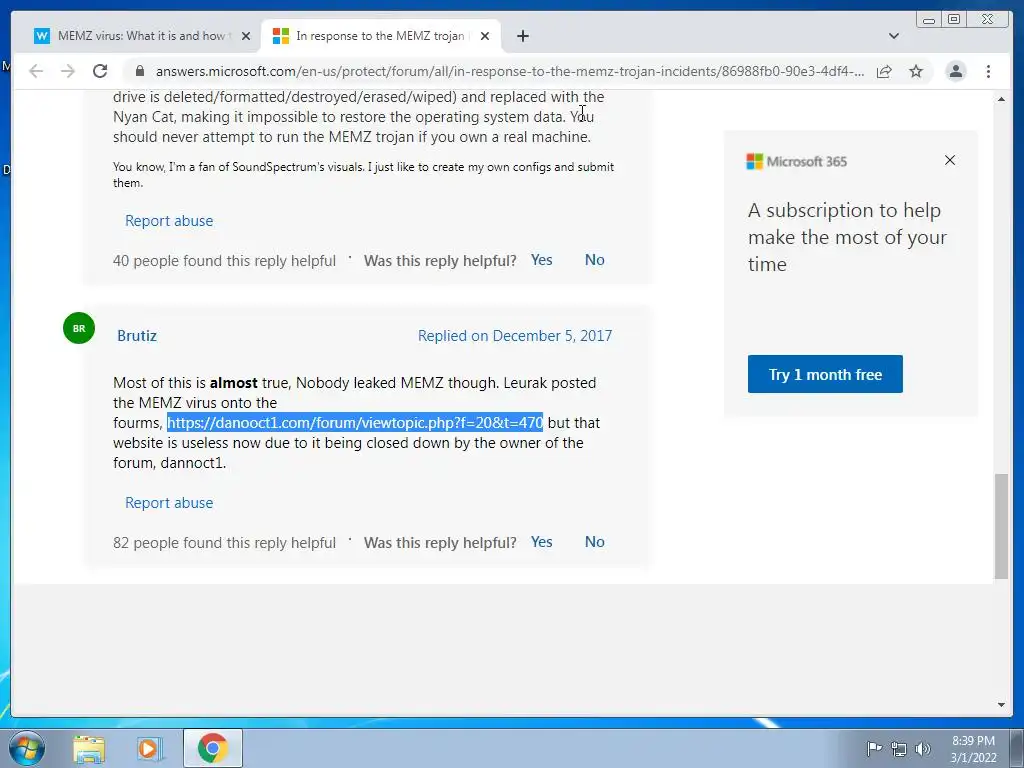The image size is (1024, 768).
Task: Click the Microsoft 365 logo
Action: pyautogui.click(x=796, y=161)
